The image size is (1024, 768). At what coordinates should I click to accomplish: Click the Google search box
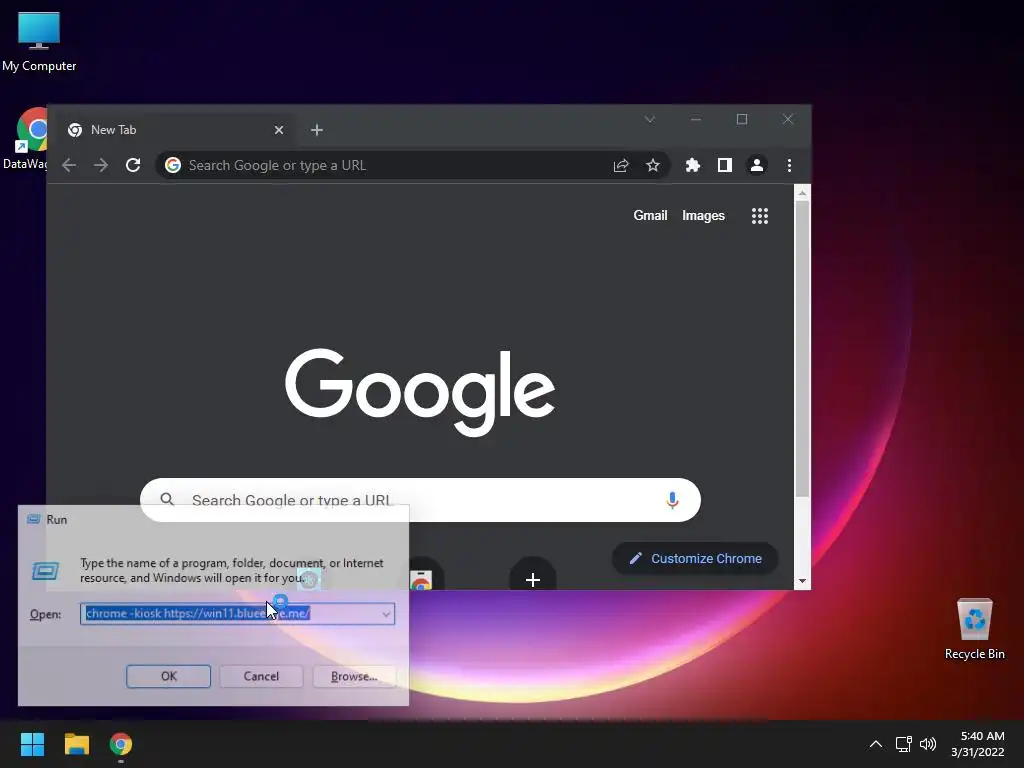(x=421, y=500)
